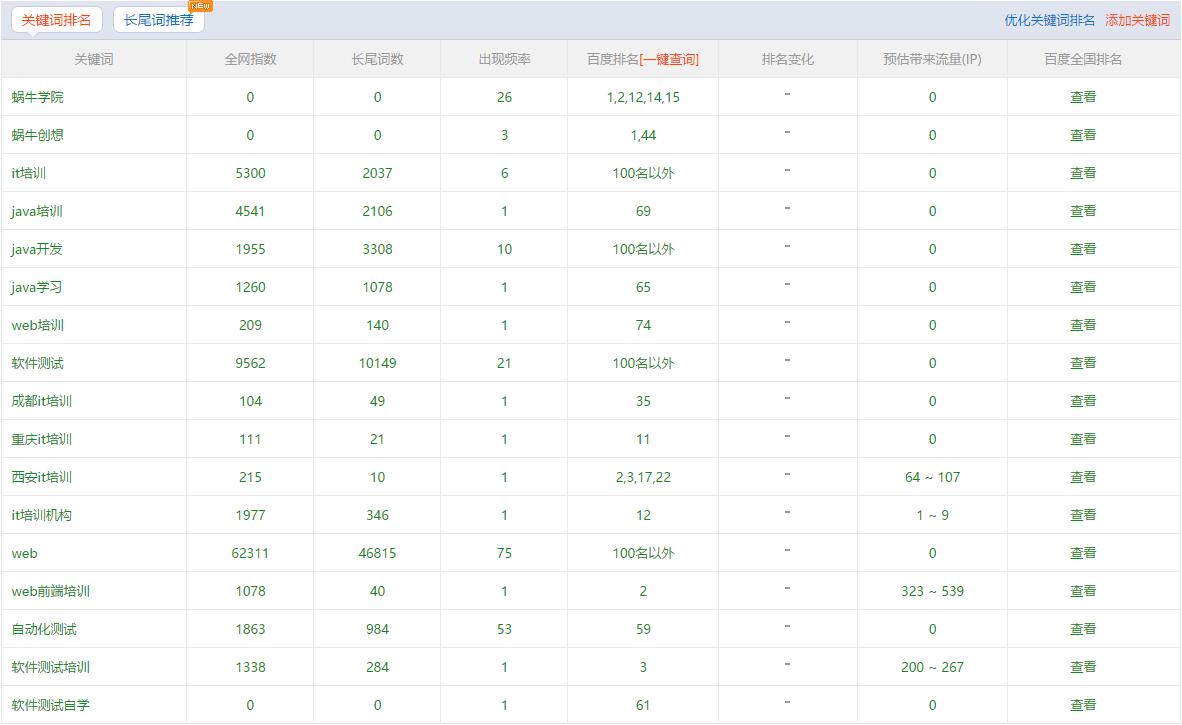Screen dimensions: 1182x725
Task: Click the 一键查询 link in header
Action: (x=669, y=59)
